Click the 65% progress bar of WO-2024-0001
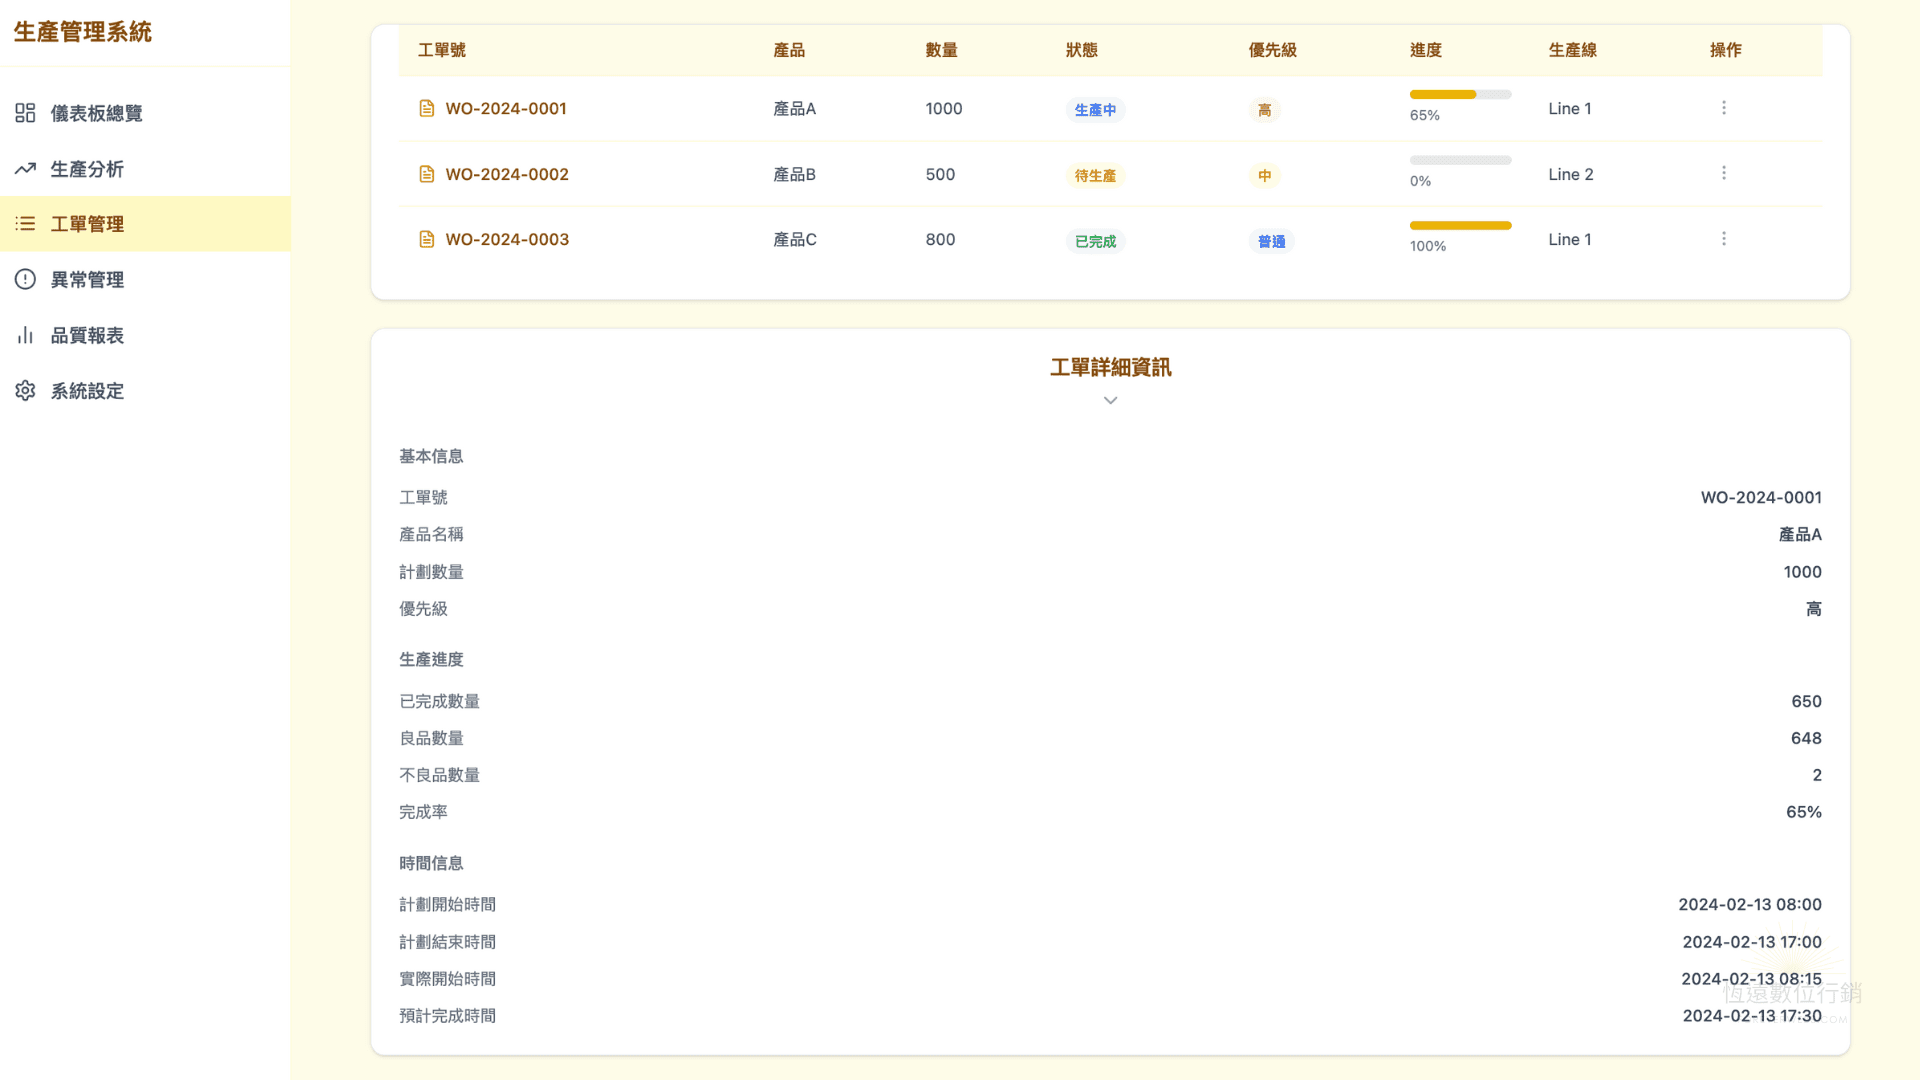The height and width of the screenshot is (1080, 1920). point(1459,94)
